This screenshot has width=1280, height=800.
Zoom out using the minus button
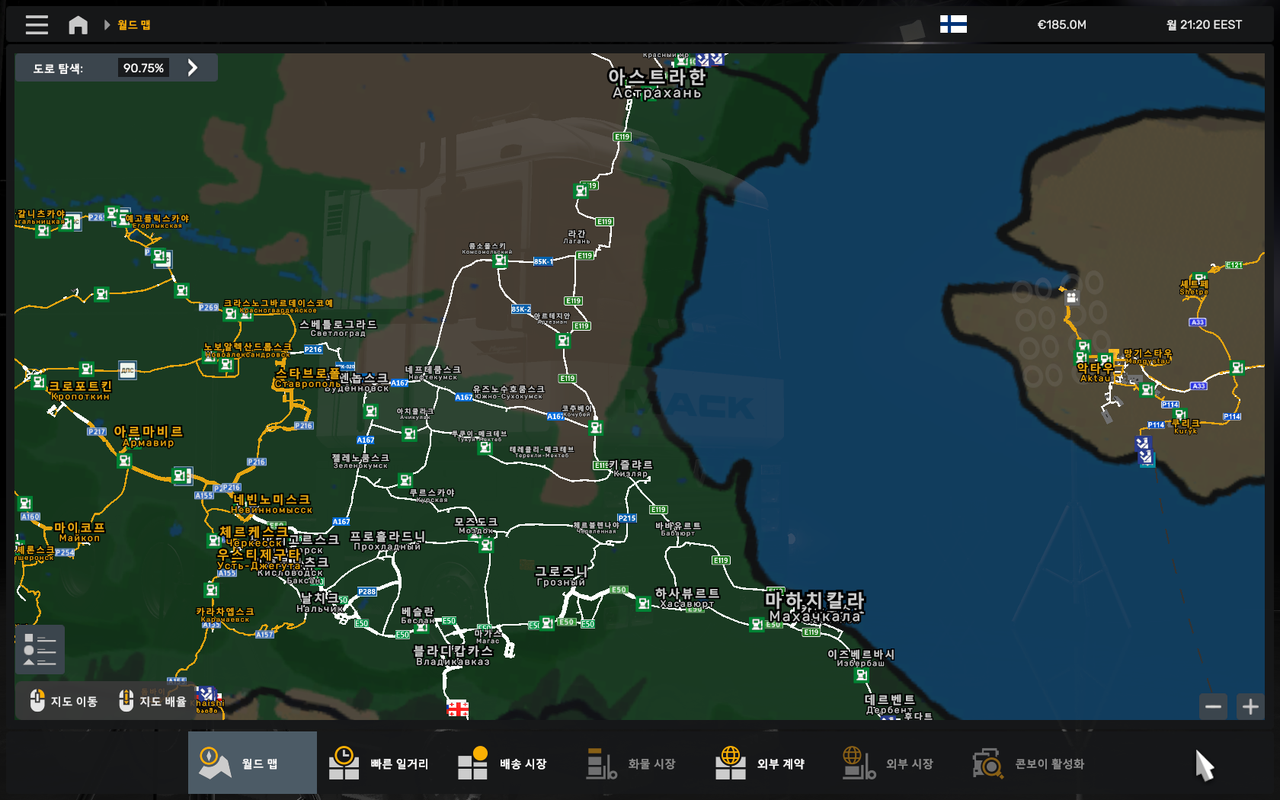click(1213, 706)
